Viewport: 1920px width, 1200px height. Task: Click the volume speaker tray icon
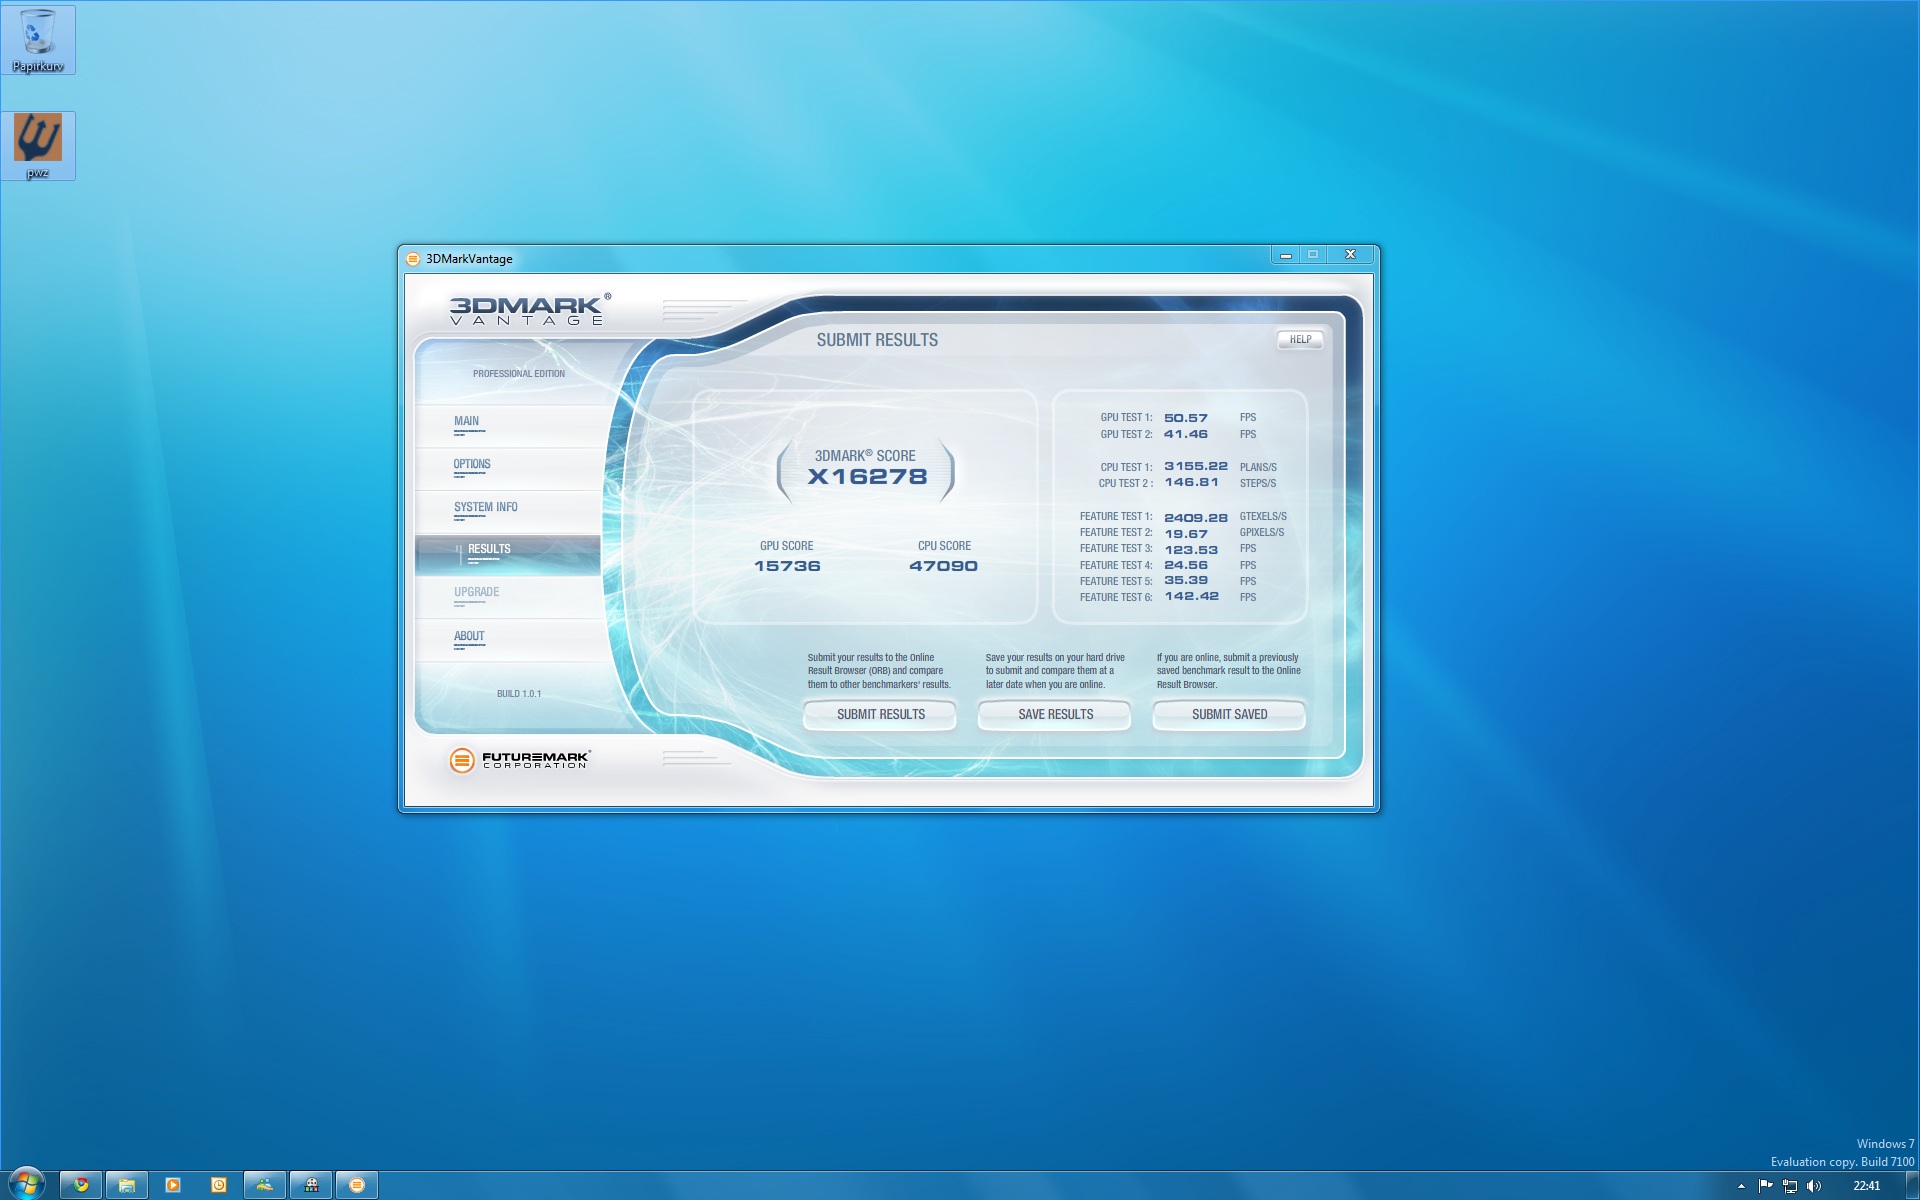pos(1814,1186)
